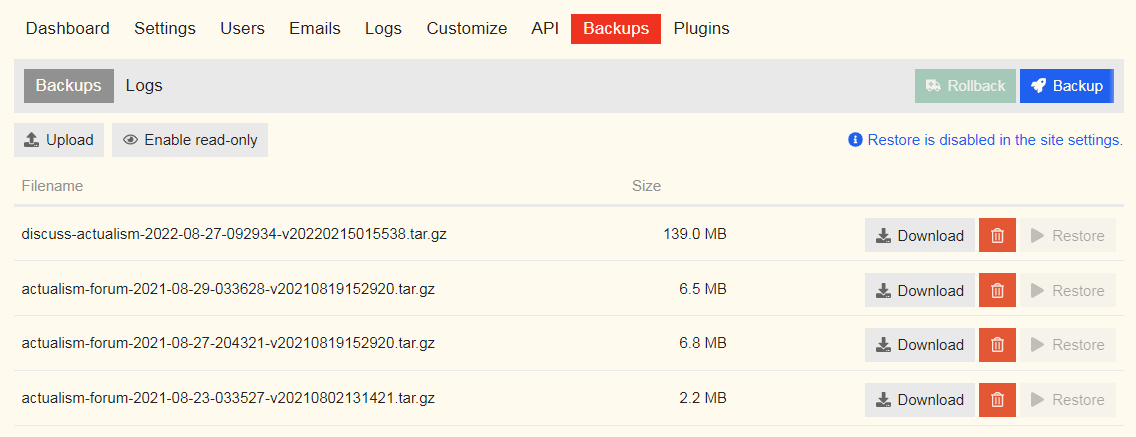The height and width of the screenshot is (437, 1136).
Task: Click the Upload button
Action: (x=58, y=140)
